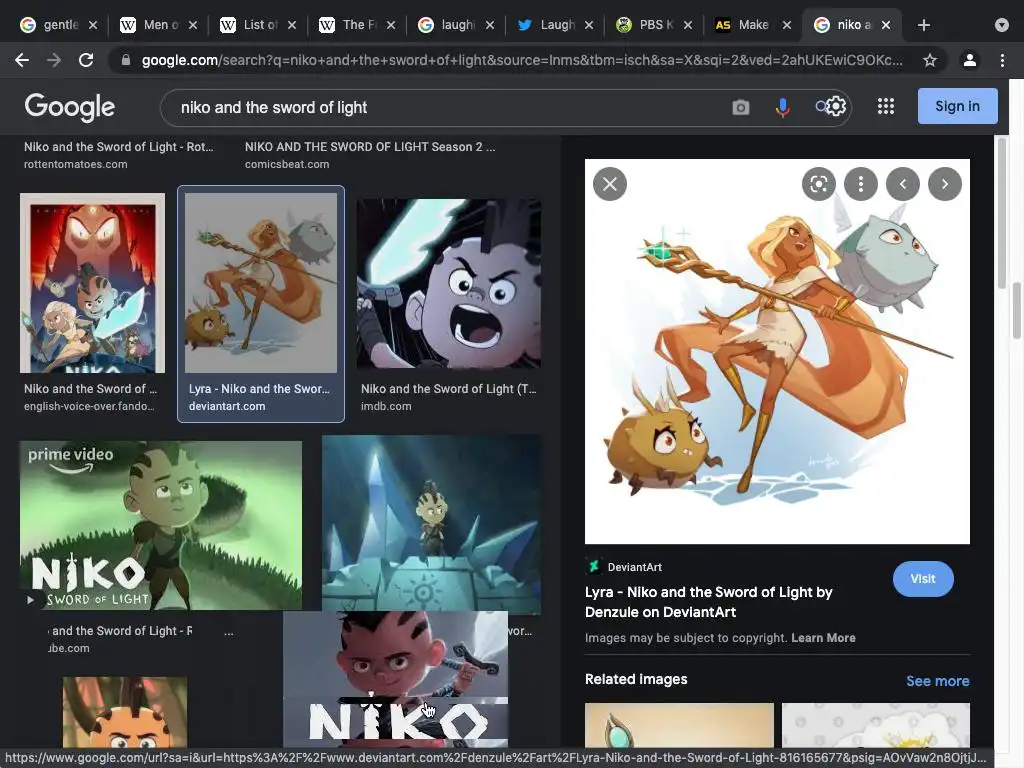View site security lock information
The width and height of the screenshot is (1024, 768).
126,60
